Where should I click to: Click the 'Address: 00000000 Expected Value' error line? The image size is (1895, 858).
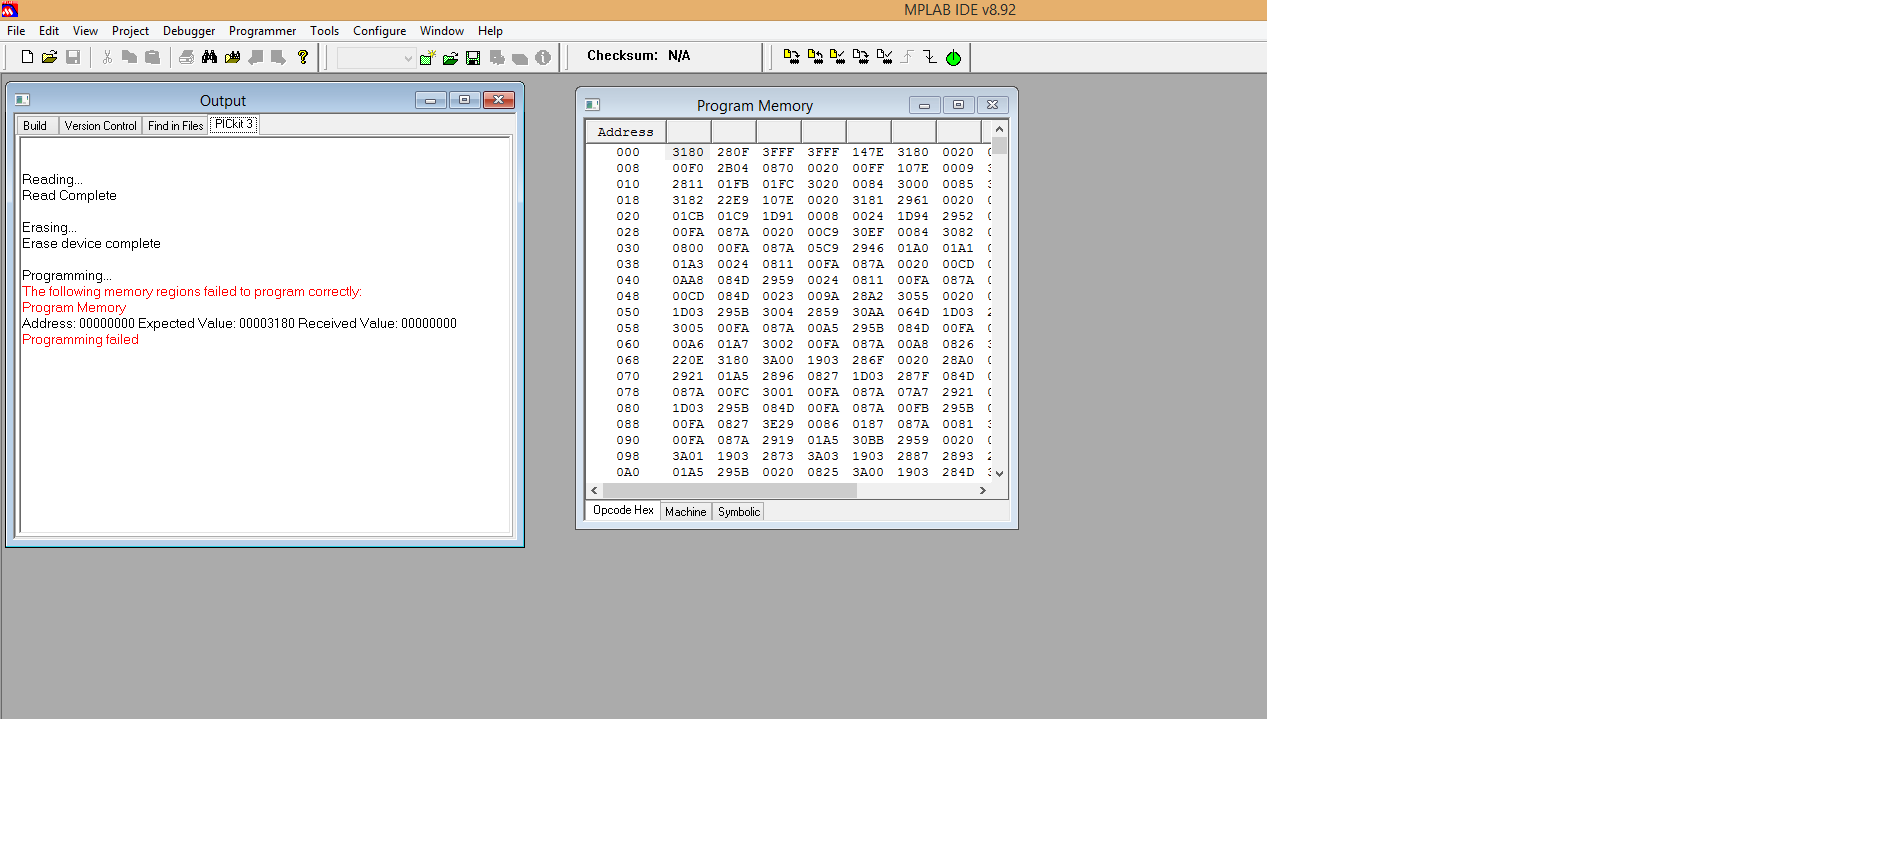[x=239, y=324]
